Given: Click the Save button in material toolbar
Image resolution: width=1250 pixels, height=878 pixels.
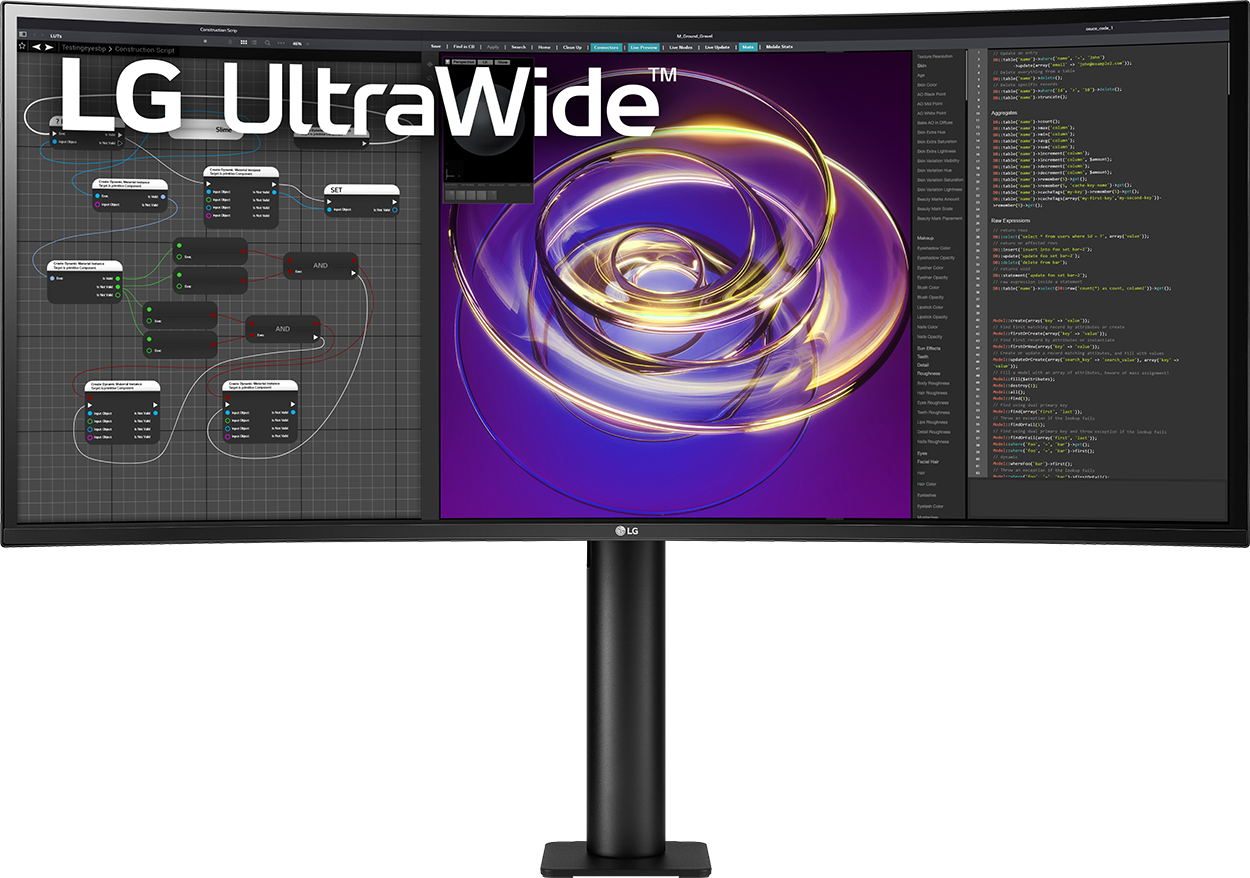Looking at the screenshot, I should coord(436,46).
